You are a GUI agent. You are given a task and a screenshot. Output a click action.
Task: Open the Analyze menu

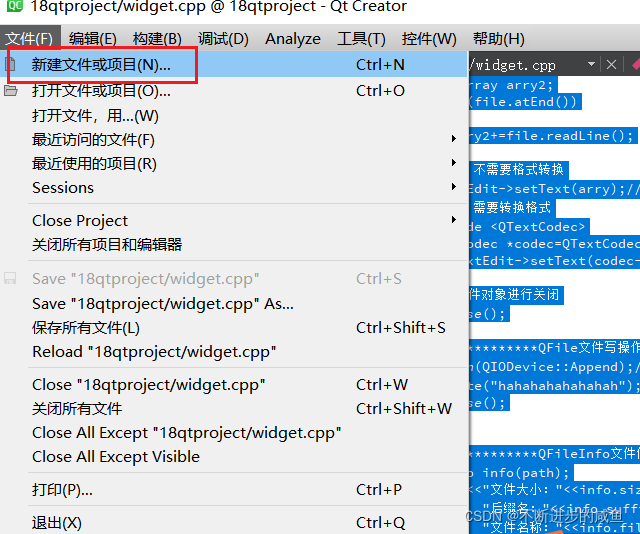coord(293,39)
